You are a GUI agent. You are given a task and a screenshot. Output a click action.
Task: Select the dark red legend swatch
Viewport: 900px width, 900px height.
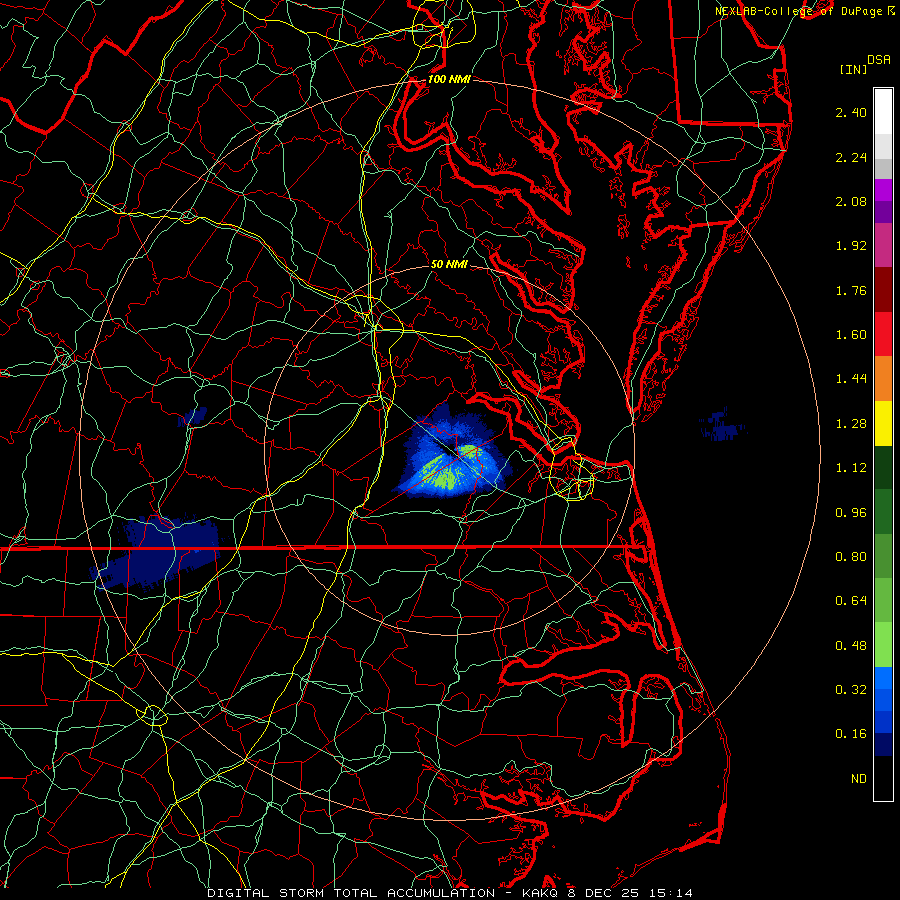click(x=883, y=290)
